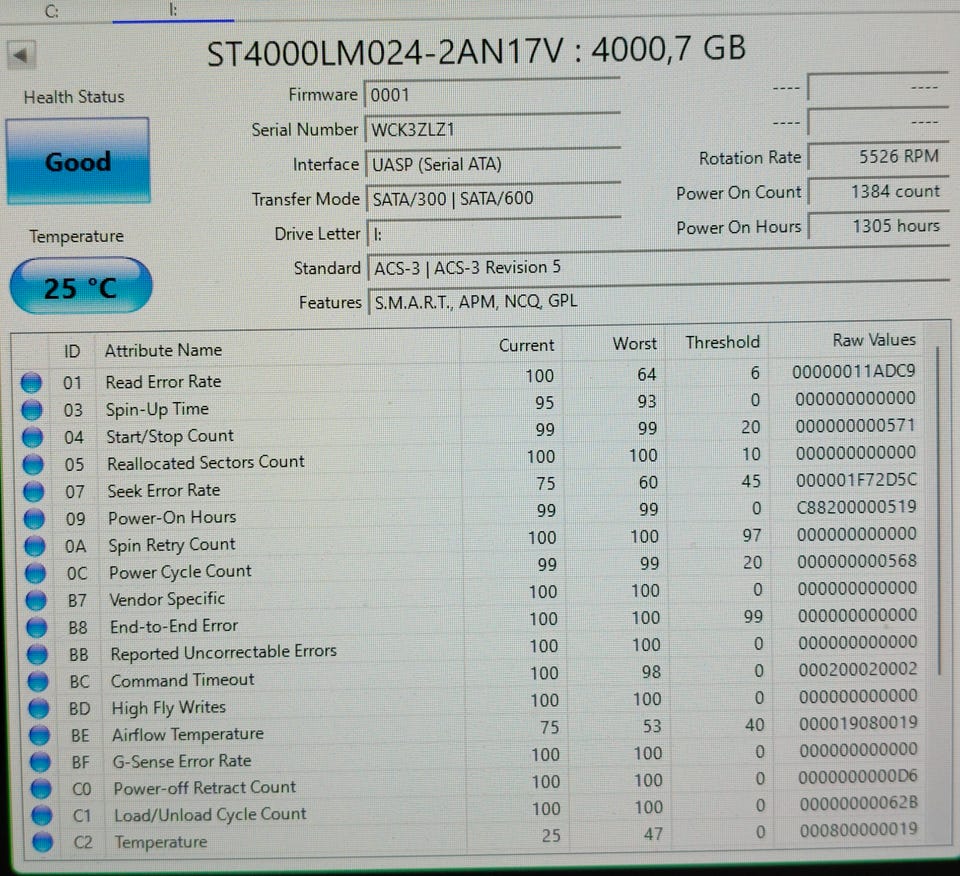
Task: Click the Health Status label
Action: (x=74, y=97)
